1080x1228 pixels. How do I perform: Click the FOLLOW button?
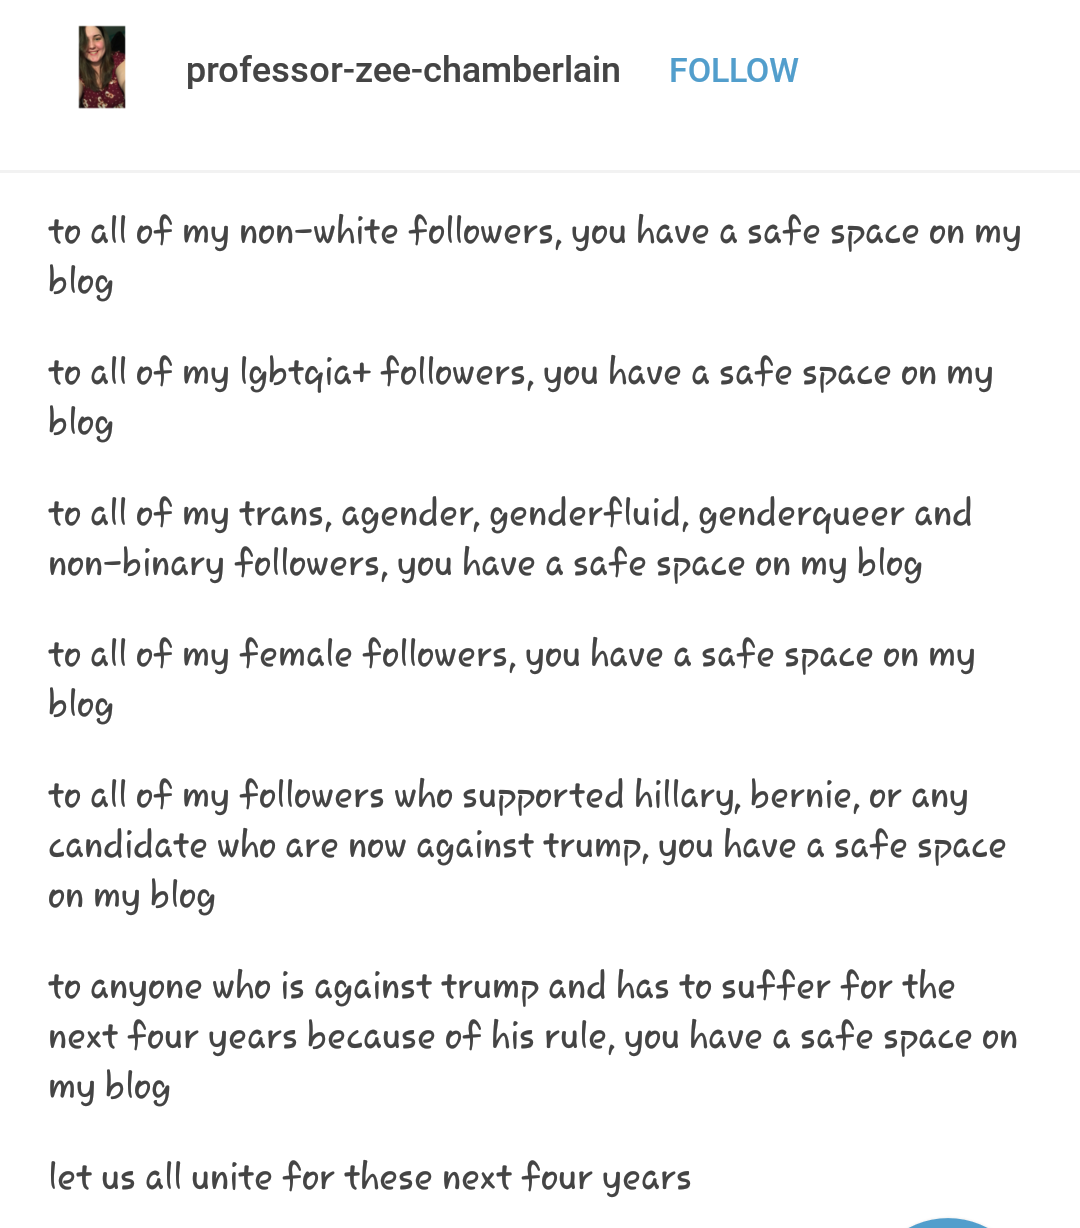coord(733,70)
